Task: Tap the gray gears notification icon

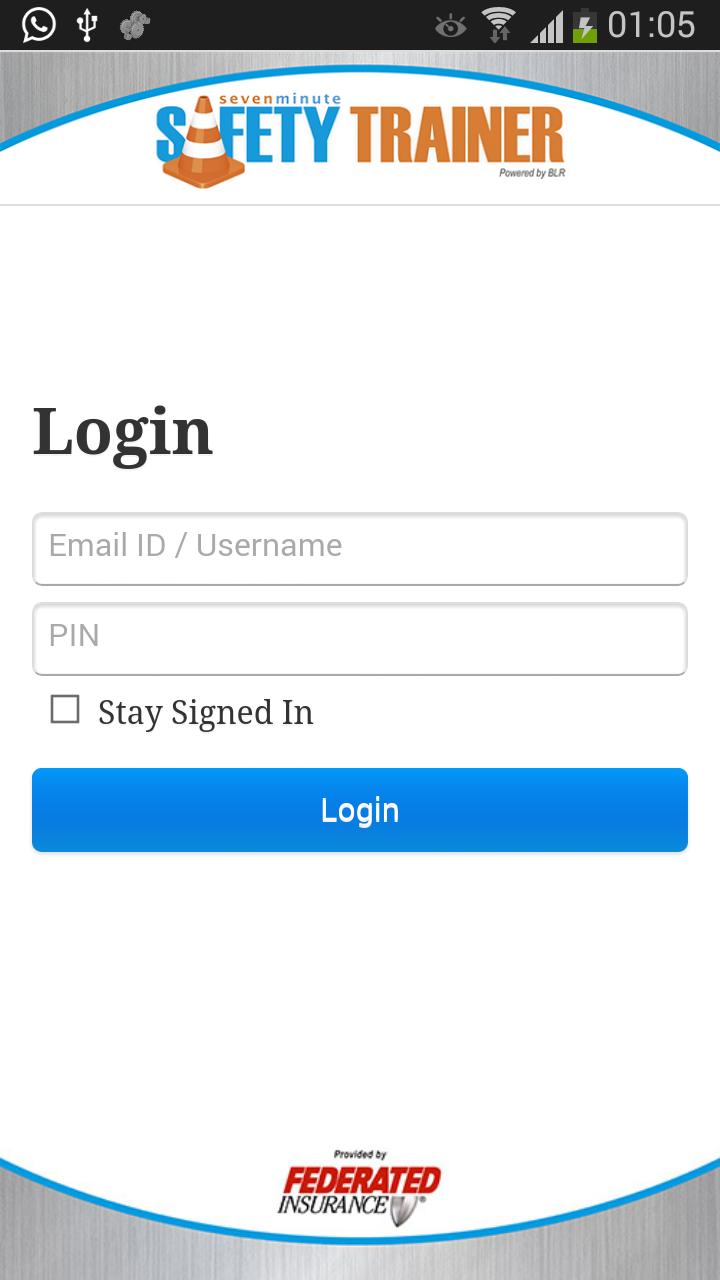Action: coord(134,25)
